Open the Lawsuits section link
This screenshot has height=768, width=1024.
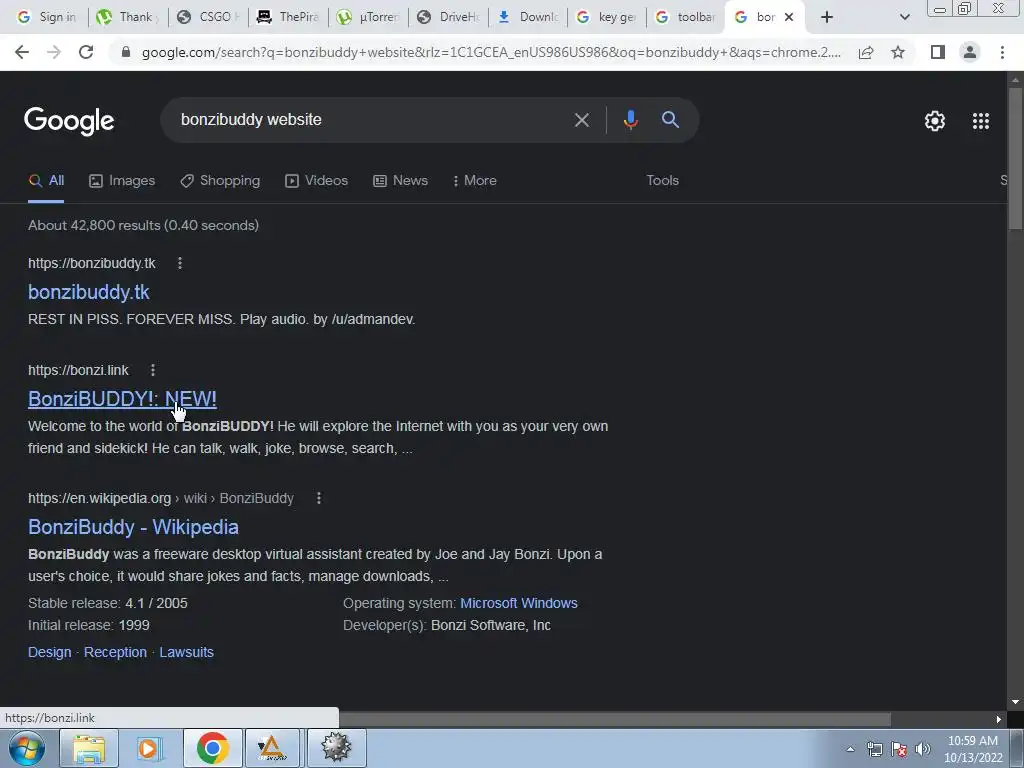[187, 652]
